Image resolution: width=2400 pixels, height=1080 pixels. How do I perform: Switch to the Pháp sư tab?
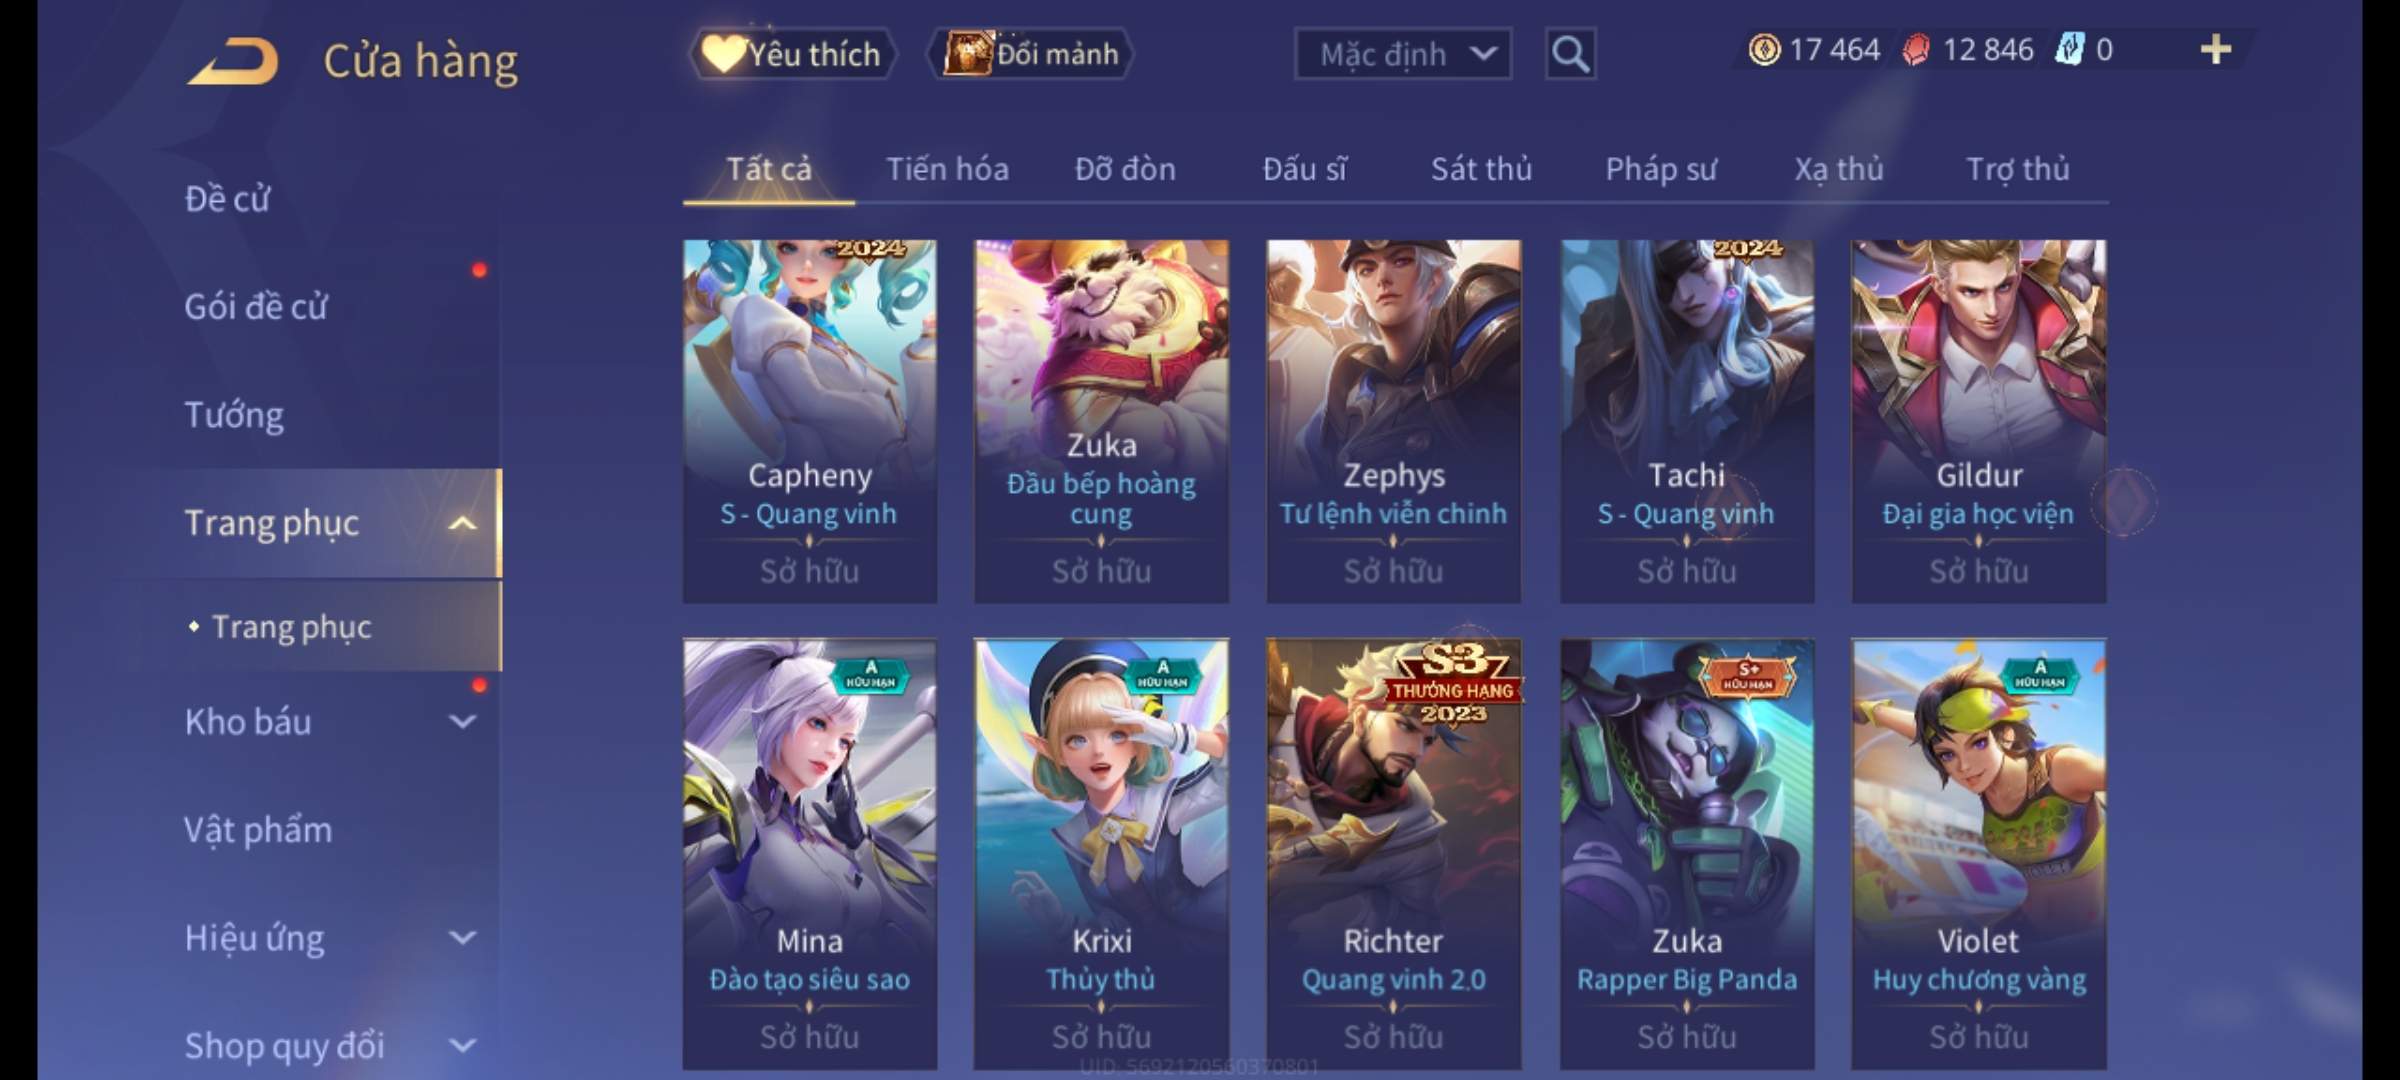point(1661,169)
